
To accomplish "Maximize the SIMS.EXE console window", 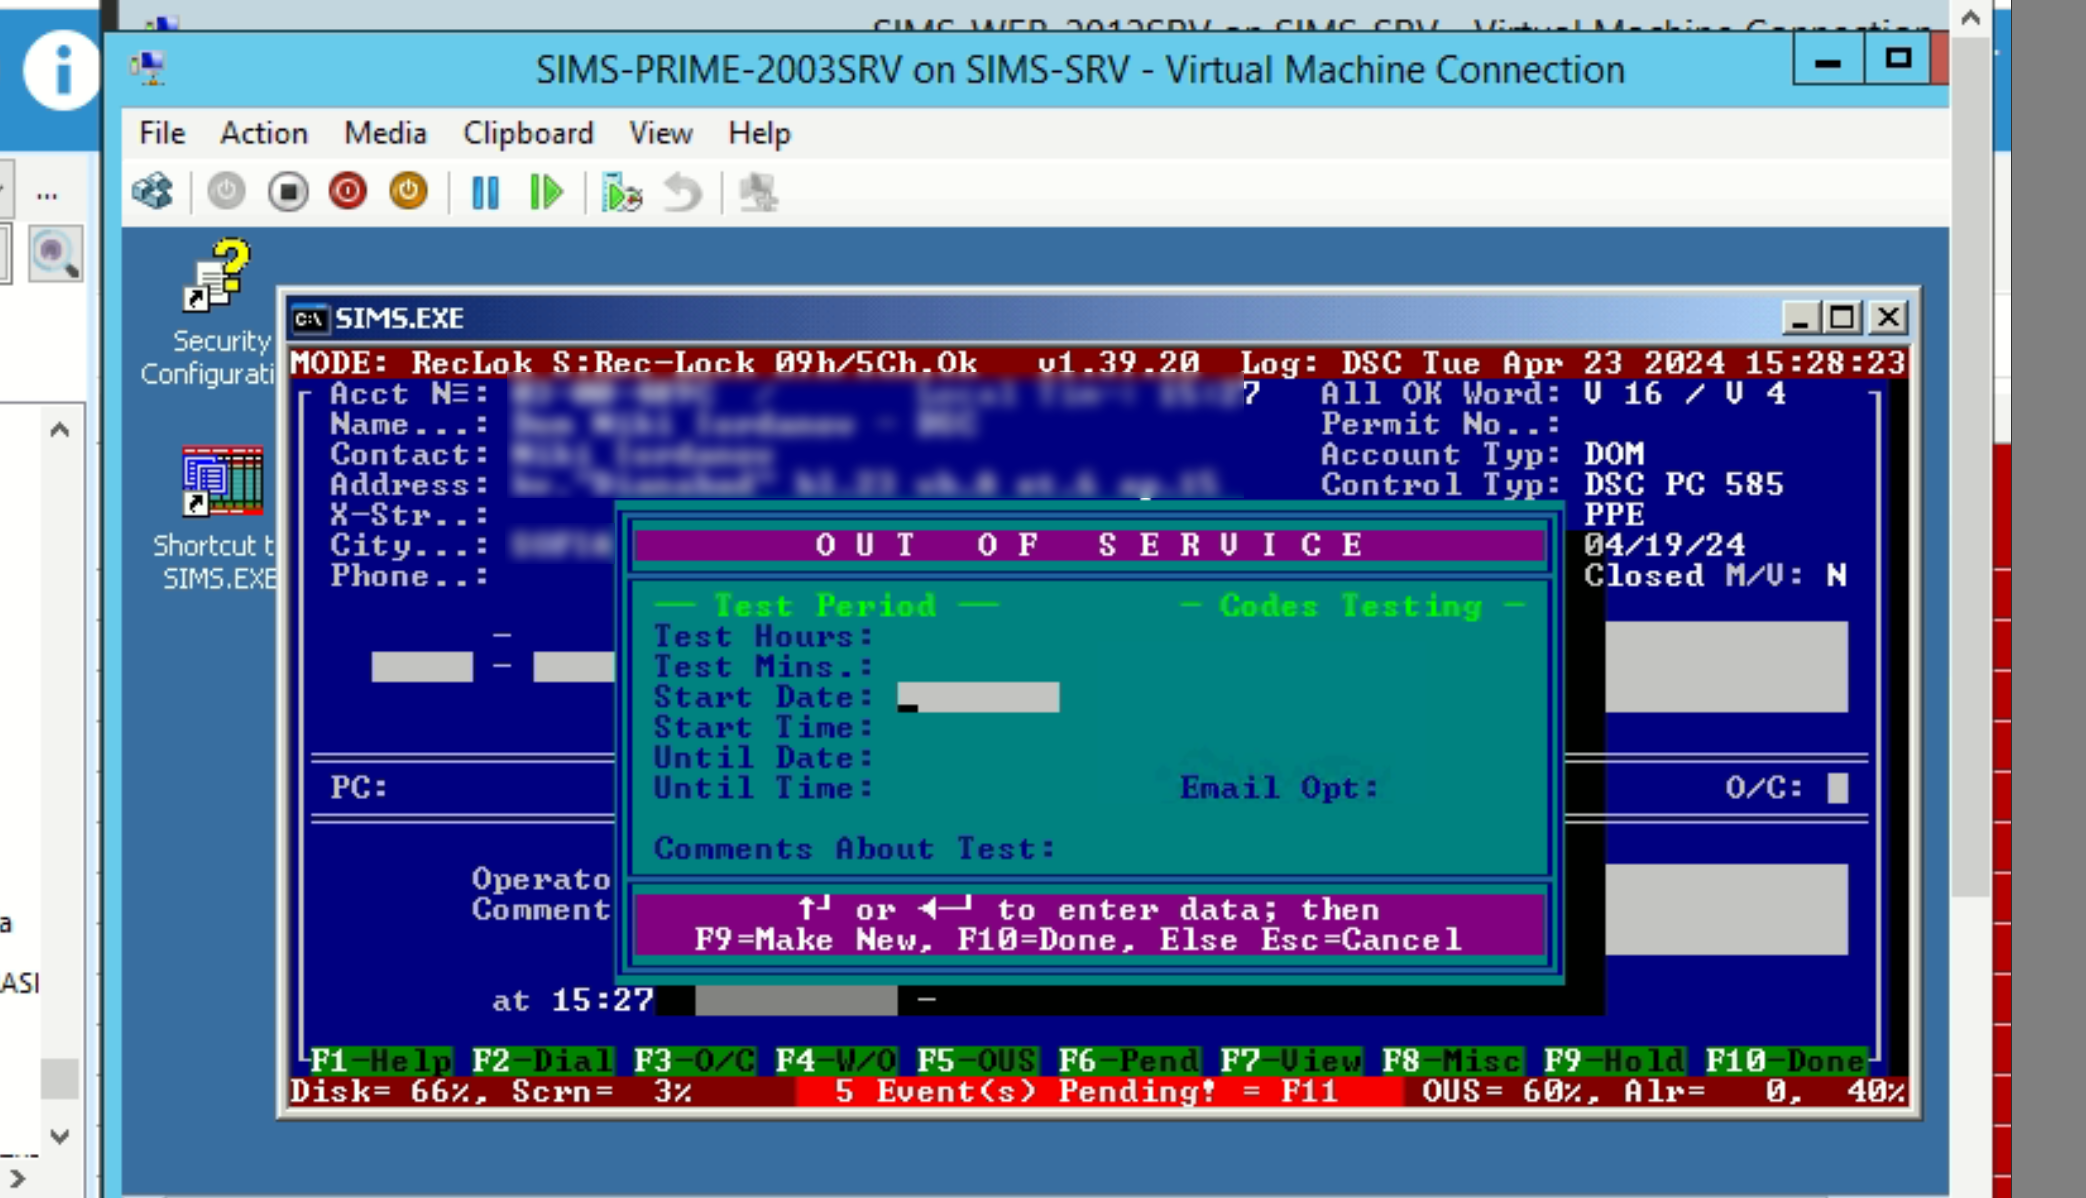I will (x=1842, y=318).
